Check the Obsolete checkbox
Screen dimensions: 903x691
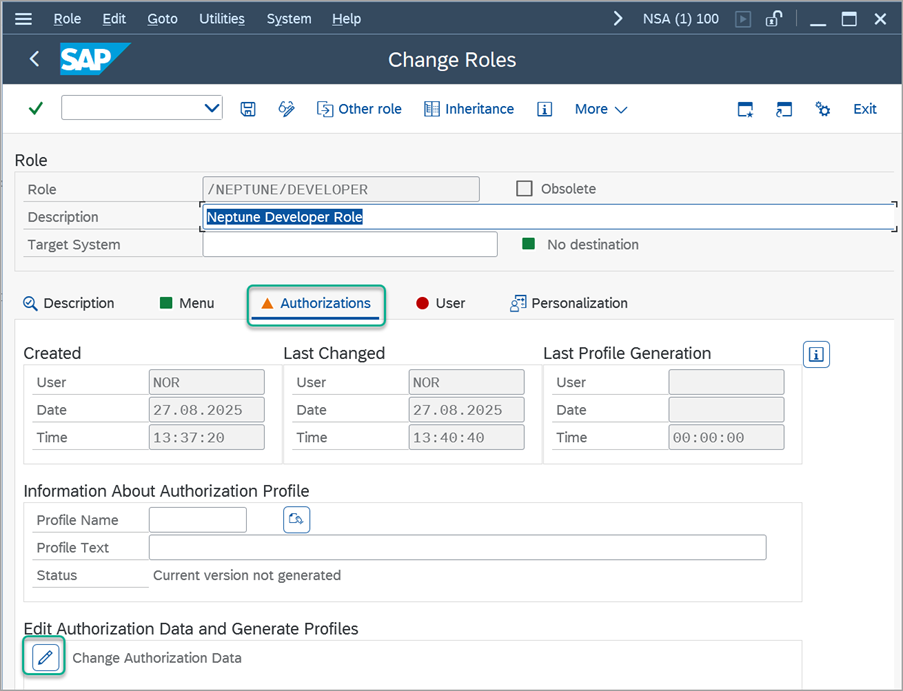[524, 189]
